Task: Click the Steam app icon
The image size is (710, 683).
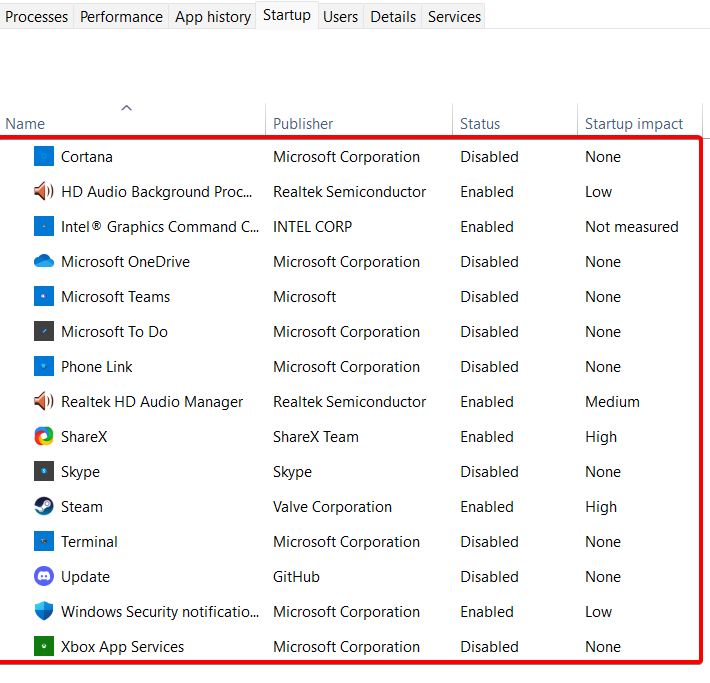Action: [x=44, y=507]
